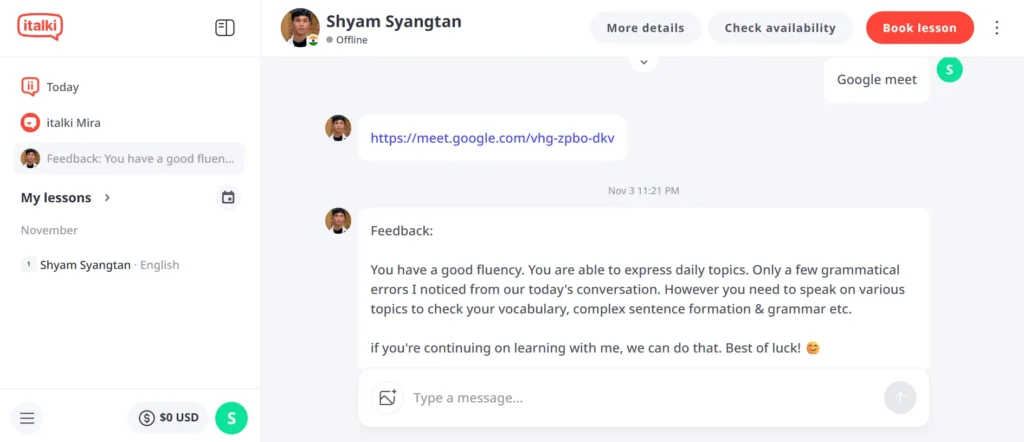This screenshot has width=1024, height=442.
Task: Open the green S profile avatar in sidebar
Action: pyautogui.click(x=231, y=418)
